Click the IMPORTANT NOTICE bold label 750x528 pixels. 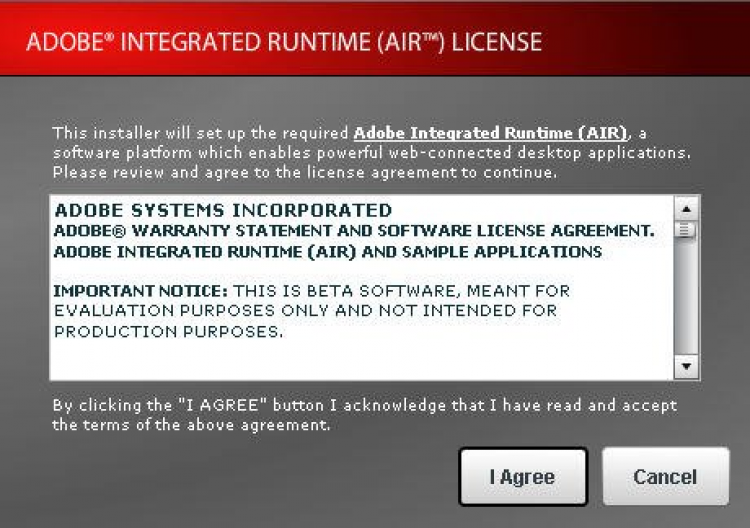pos(141,291)
